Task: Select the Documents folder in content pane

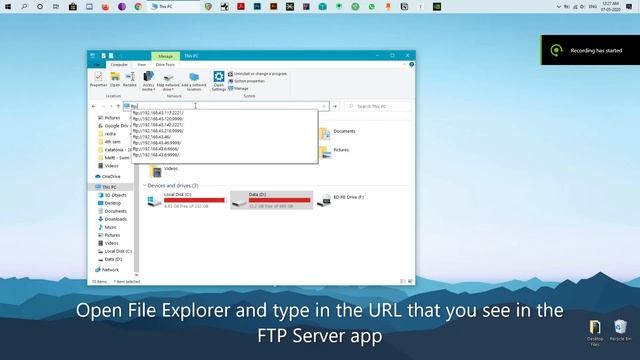Action: tap(338, 133)
